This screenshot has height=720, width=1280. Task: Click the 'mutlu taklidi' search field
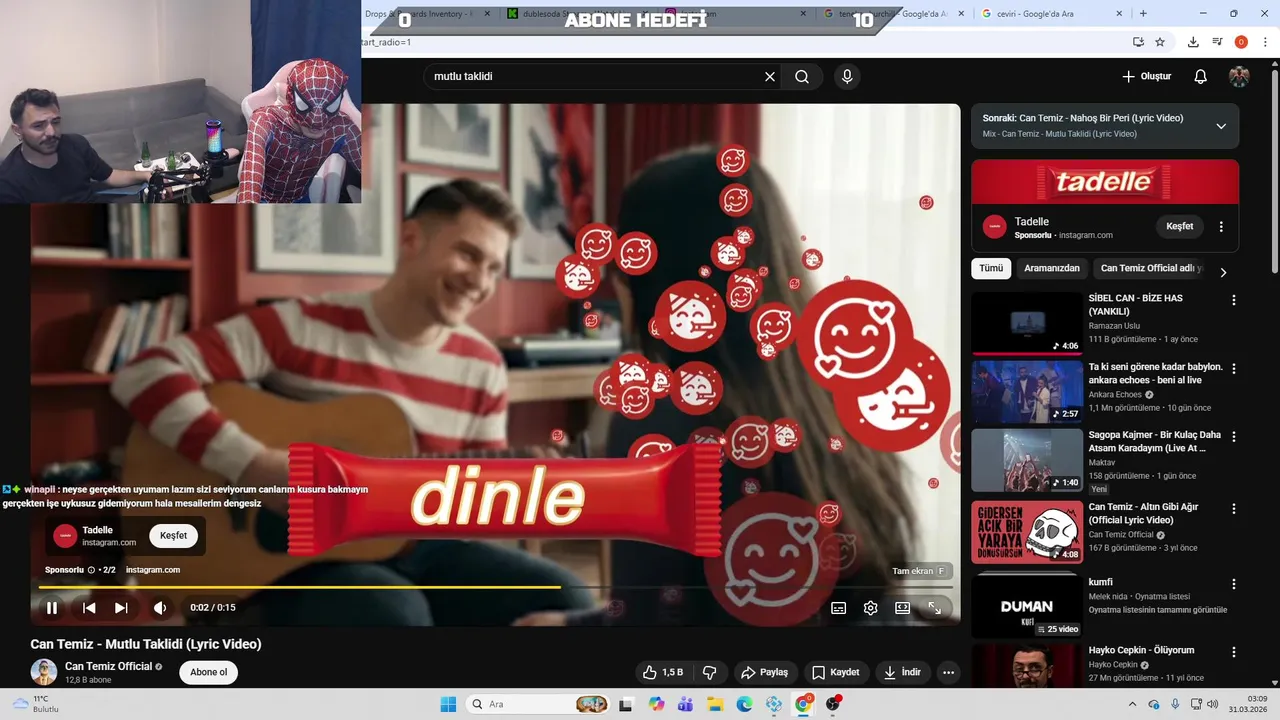click(x=595, y=77)
